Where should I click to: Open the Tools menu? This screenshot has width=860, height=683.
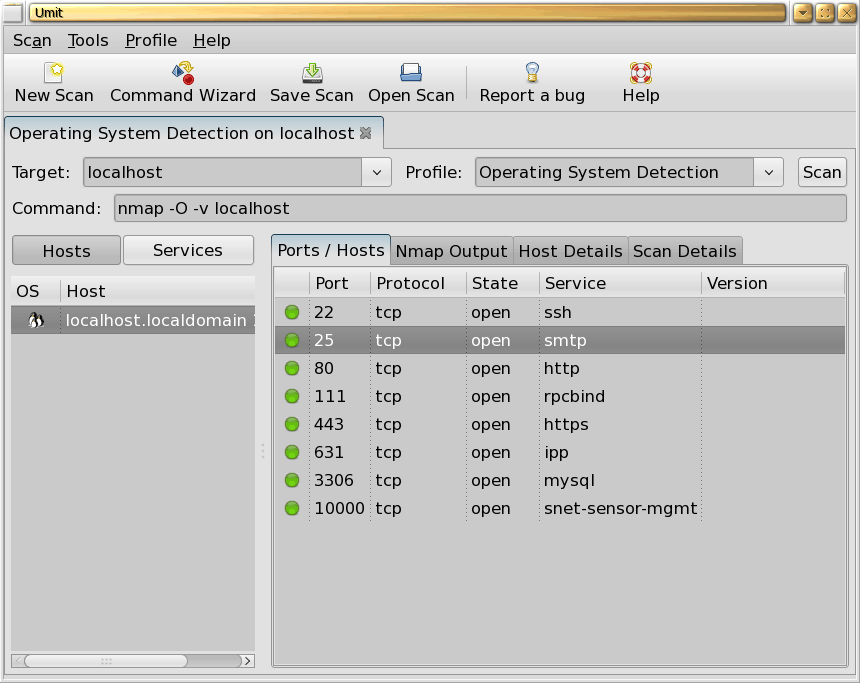[x=88, y=40]
